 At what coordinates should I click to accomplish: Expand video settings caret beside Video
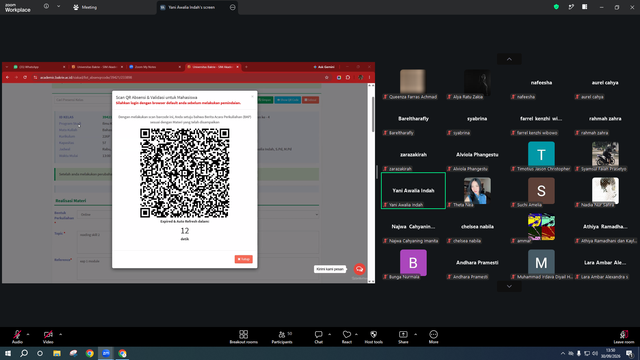click(60, 334)
